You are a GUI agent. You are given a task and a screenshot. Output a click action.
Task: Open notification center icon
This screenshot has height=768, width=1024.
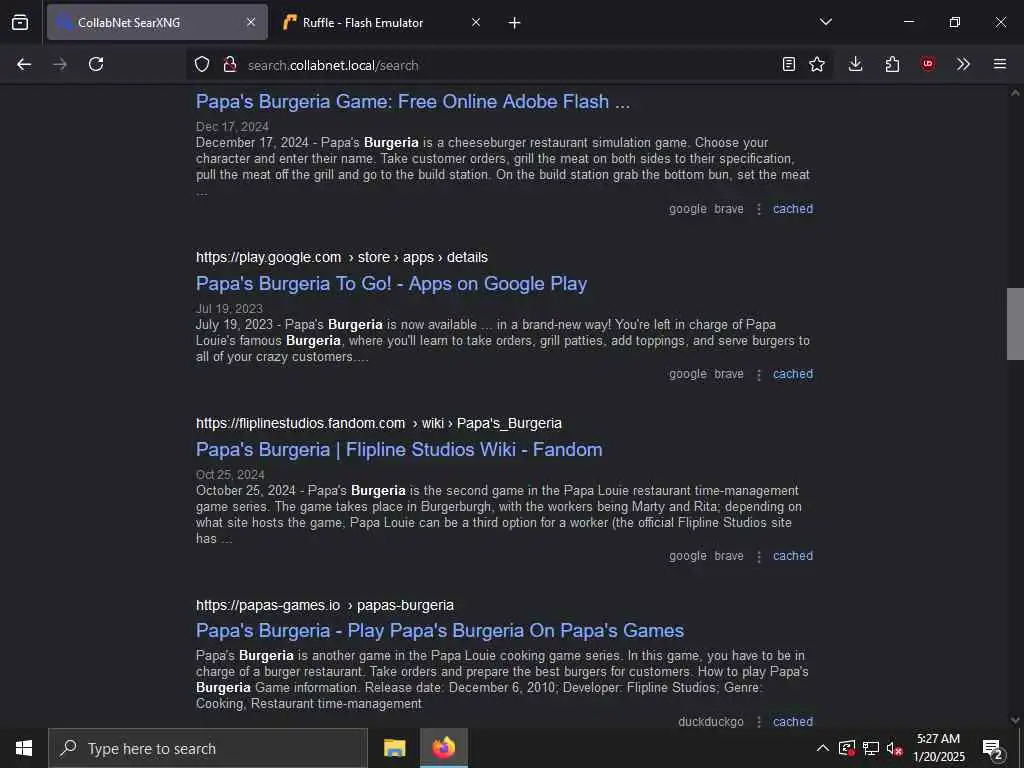pos(993,748)
